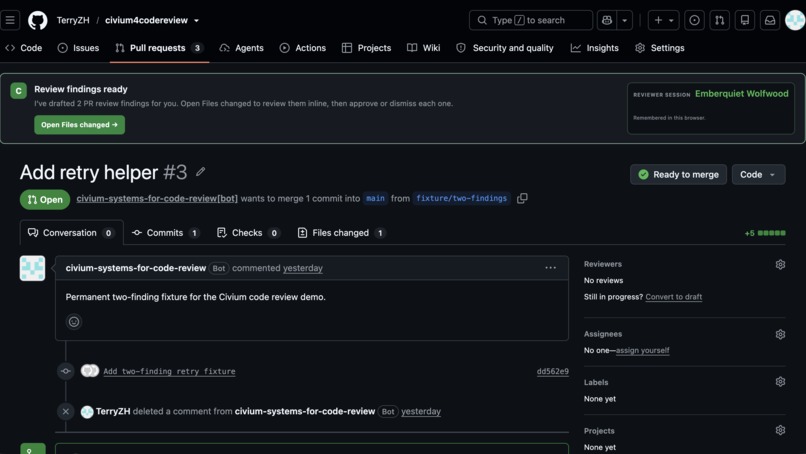The width and height of the screenshot is (806, 454).
Task: Click the Convert to draft link
Action: click(x=673, y=297)
